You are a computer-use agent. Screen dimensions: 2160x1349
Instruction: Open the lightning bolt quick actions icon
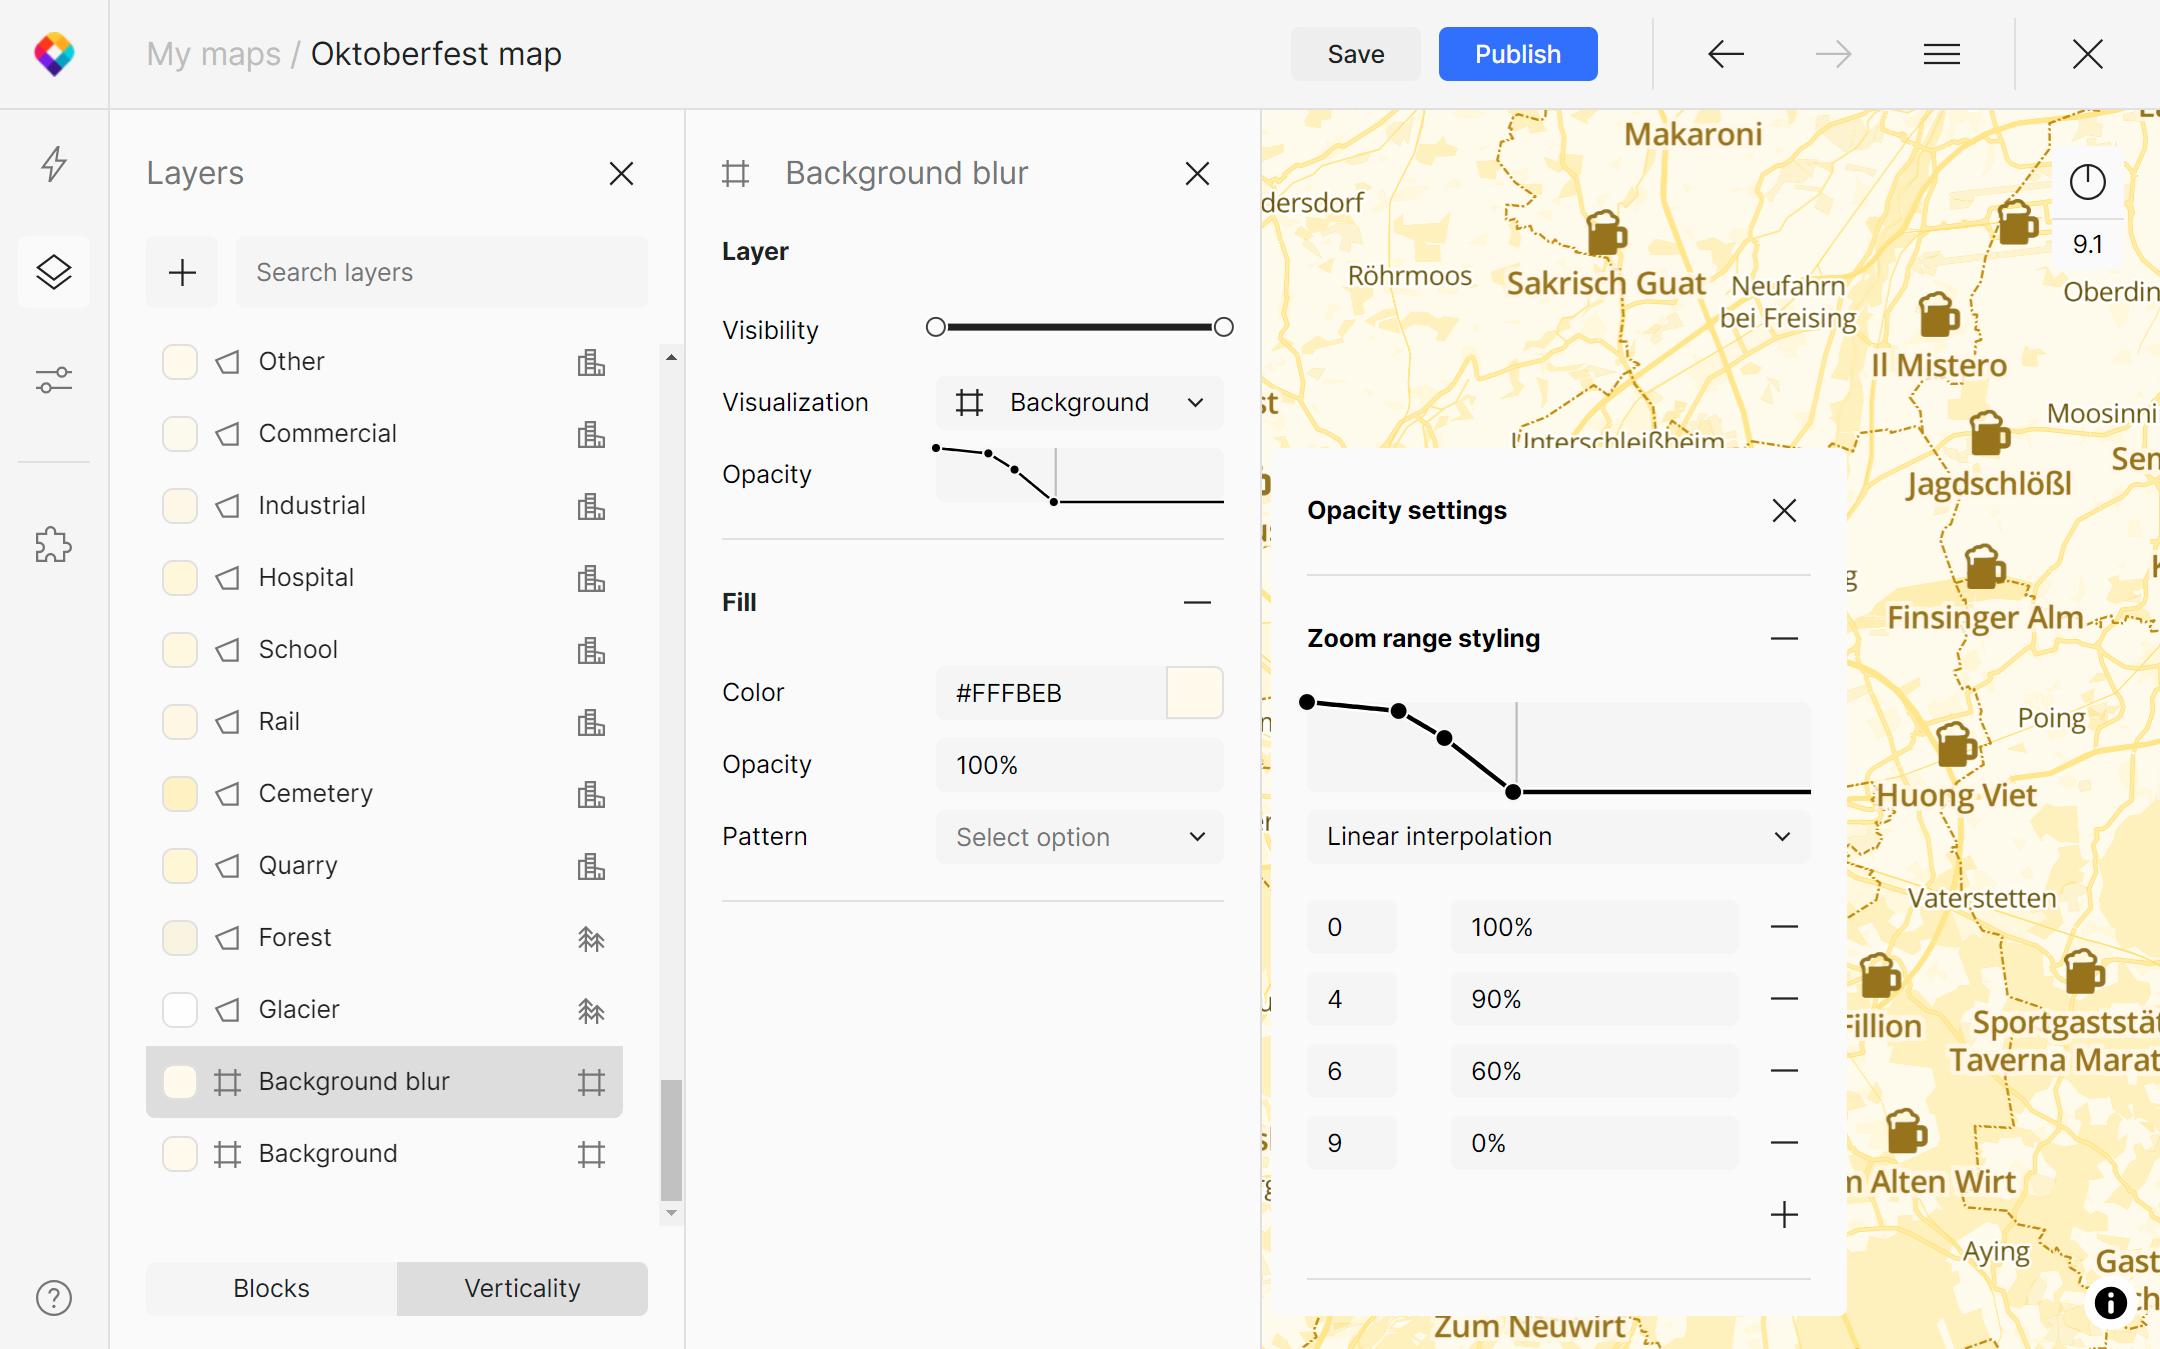(x=54, y=164)
